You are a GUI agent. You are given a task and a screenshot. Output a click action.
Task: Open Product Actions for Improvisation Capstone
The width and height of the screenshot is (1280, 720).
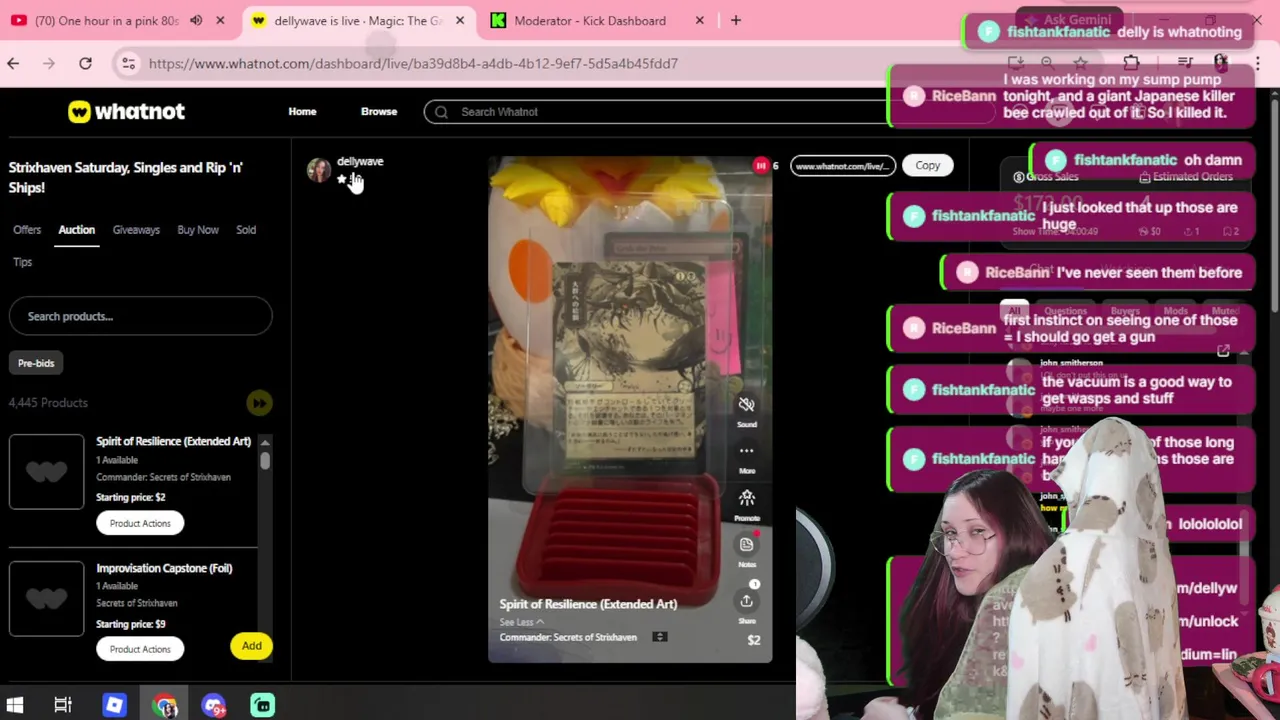click(140, 649)
